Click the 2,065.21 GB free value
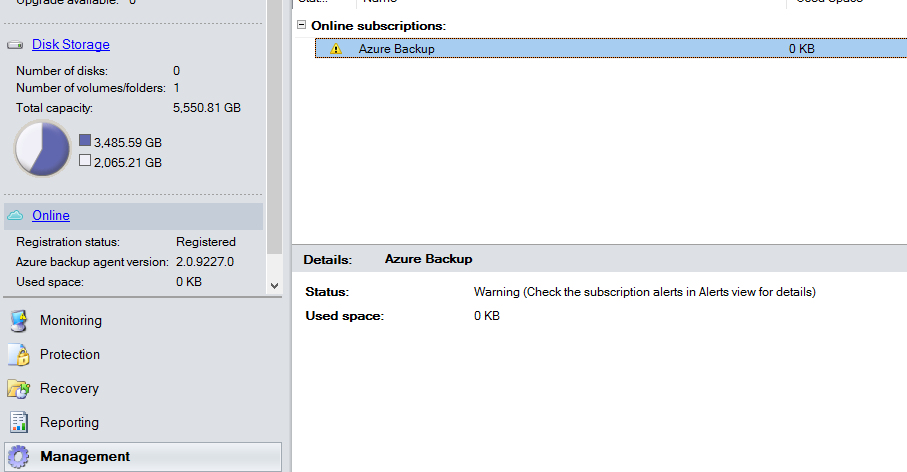Image resolution: width=907 pixels, height=472 pixels. [128, 163]
